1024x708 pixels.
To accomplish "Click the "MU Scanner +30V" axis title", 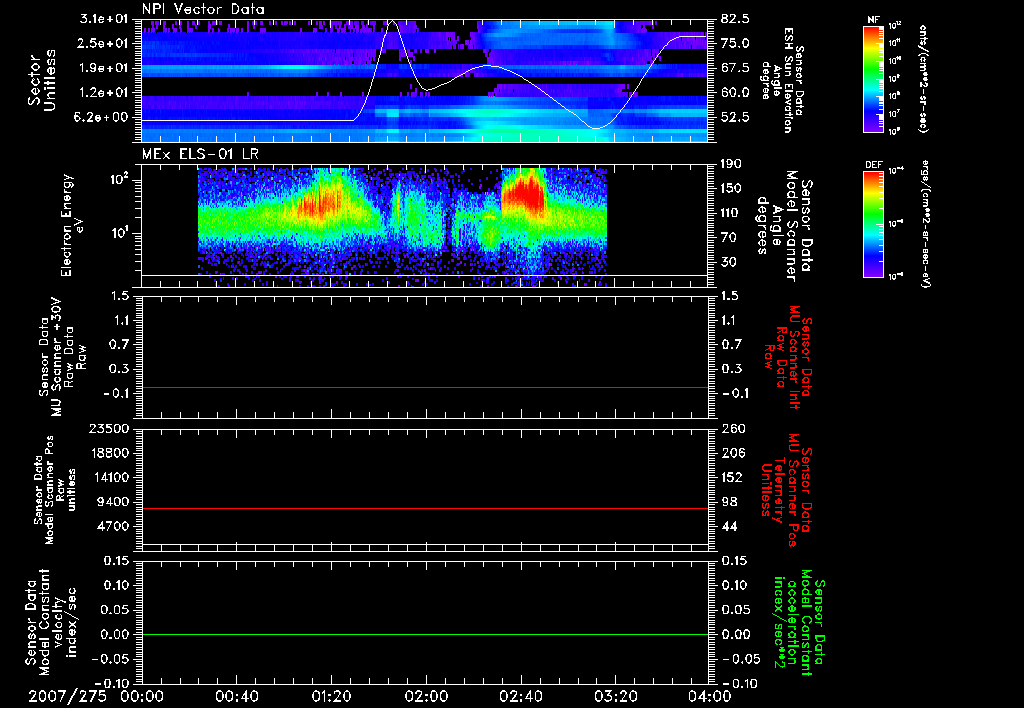I will [56, 357].
